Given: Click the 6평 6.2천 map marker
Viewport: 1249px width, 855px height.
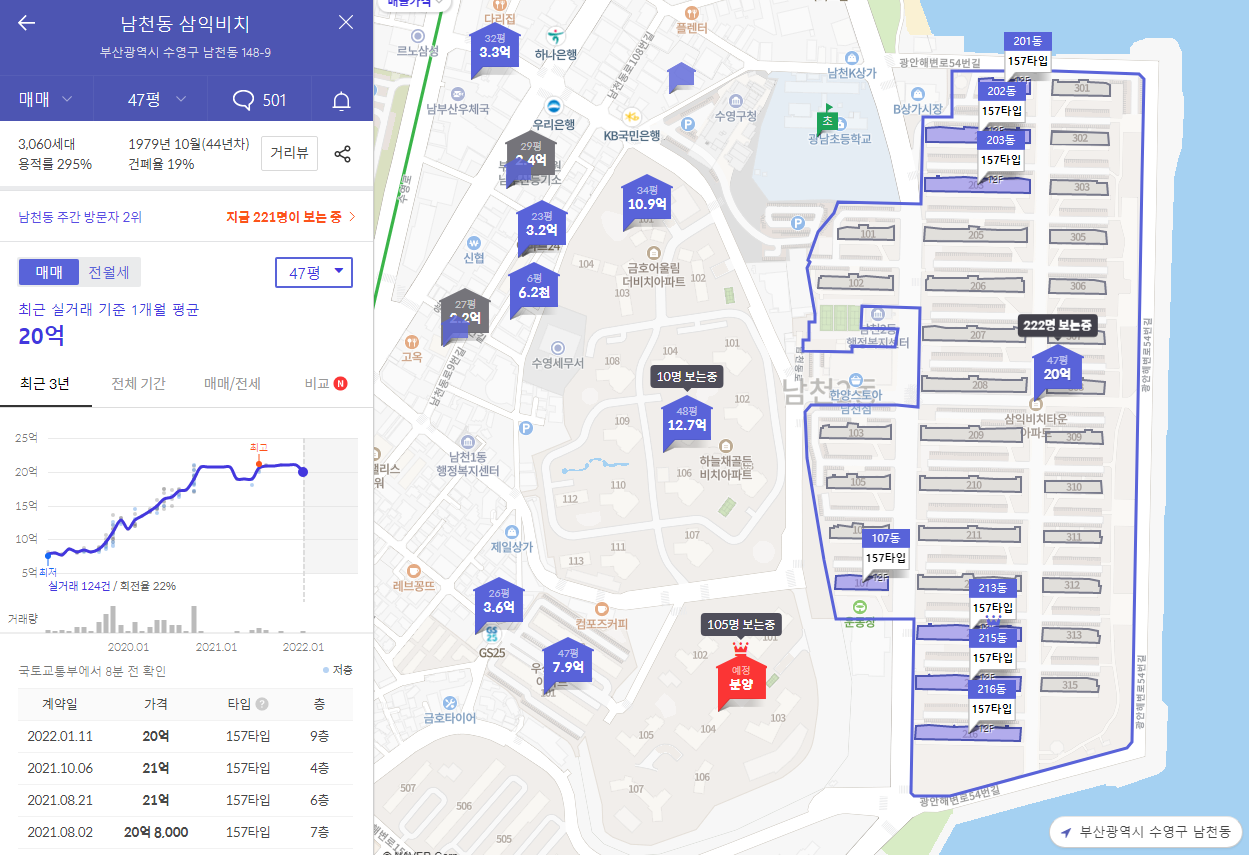Looking at the screenshot, I should 533,292.
